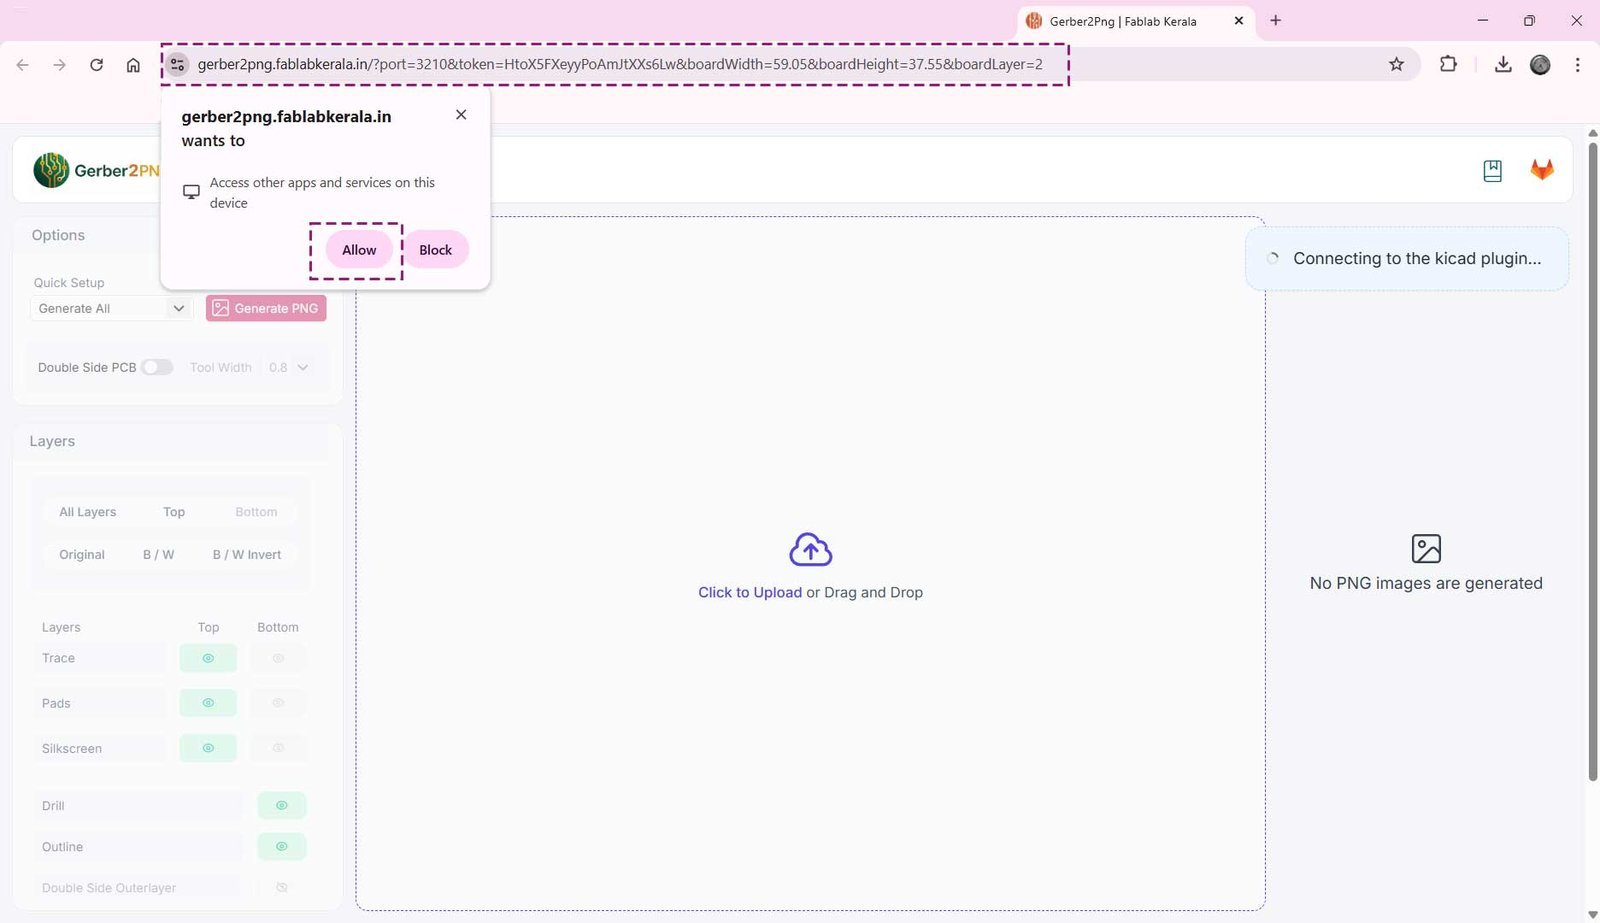Viewport: 1600px width, 923px height.
Task: Click the Generate PNG button
Action: click(x=266, y=308)
